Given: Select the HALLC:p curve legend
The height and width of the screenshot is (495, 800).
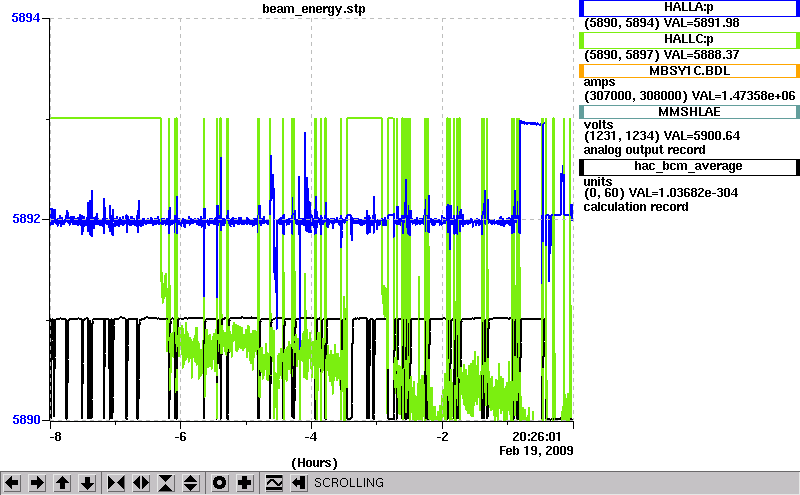Looking at the screenshot, I should click(x=689, y=39).
